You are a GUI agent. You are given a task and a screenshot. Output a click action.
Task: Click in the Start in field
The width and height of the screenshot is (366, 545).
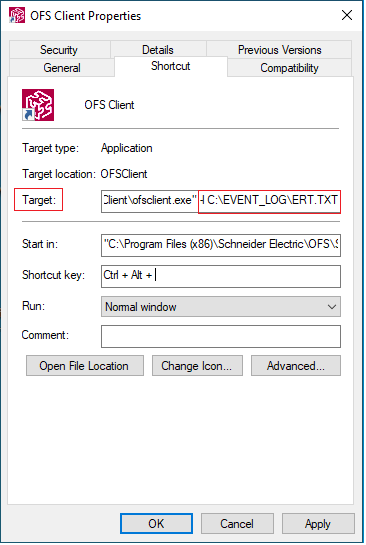coord(221,245)
